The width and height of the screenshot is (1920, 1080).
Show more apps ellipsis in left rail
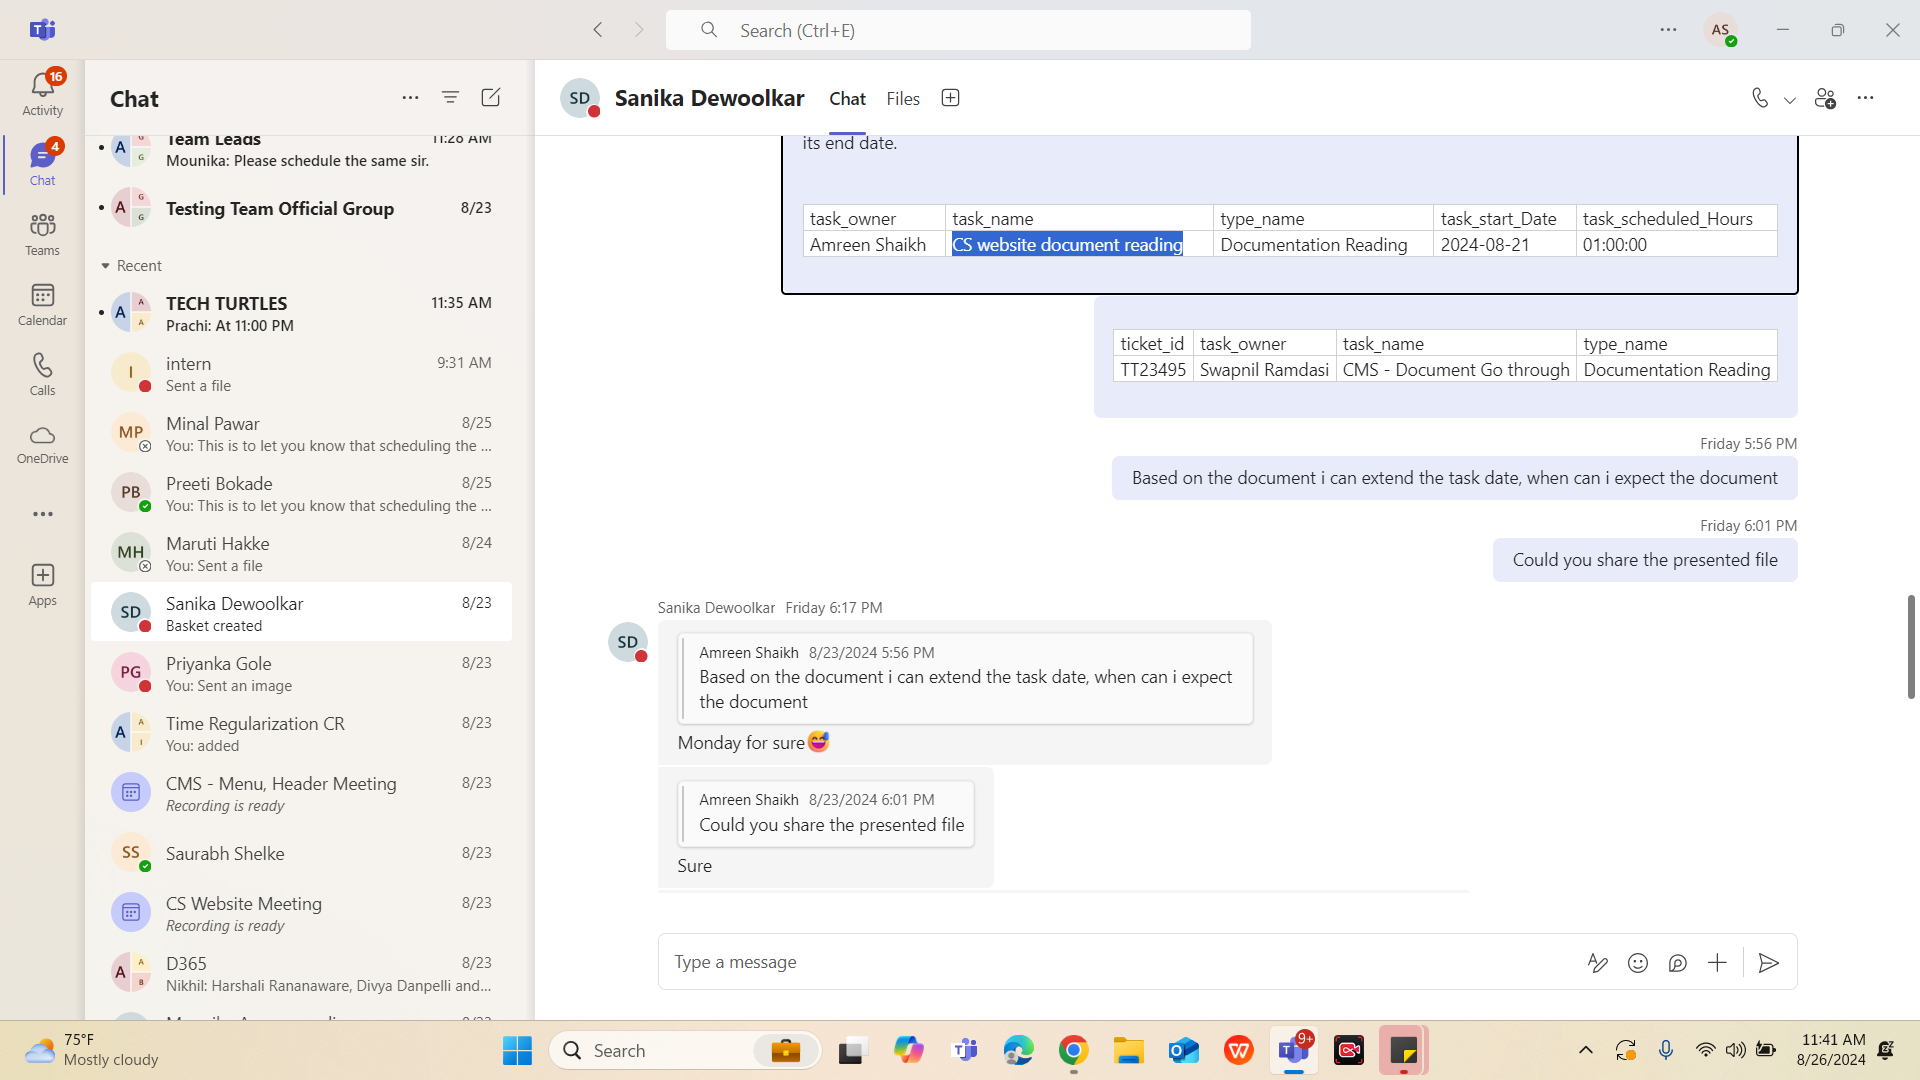(x=42, y=514)
